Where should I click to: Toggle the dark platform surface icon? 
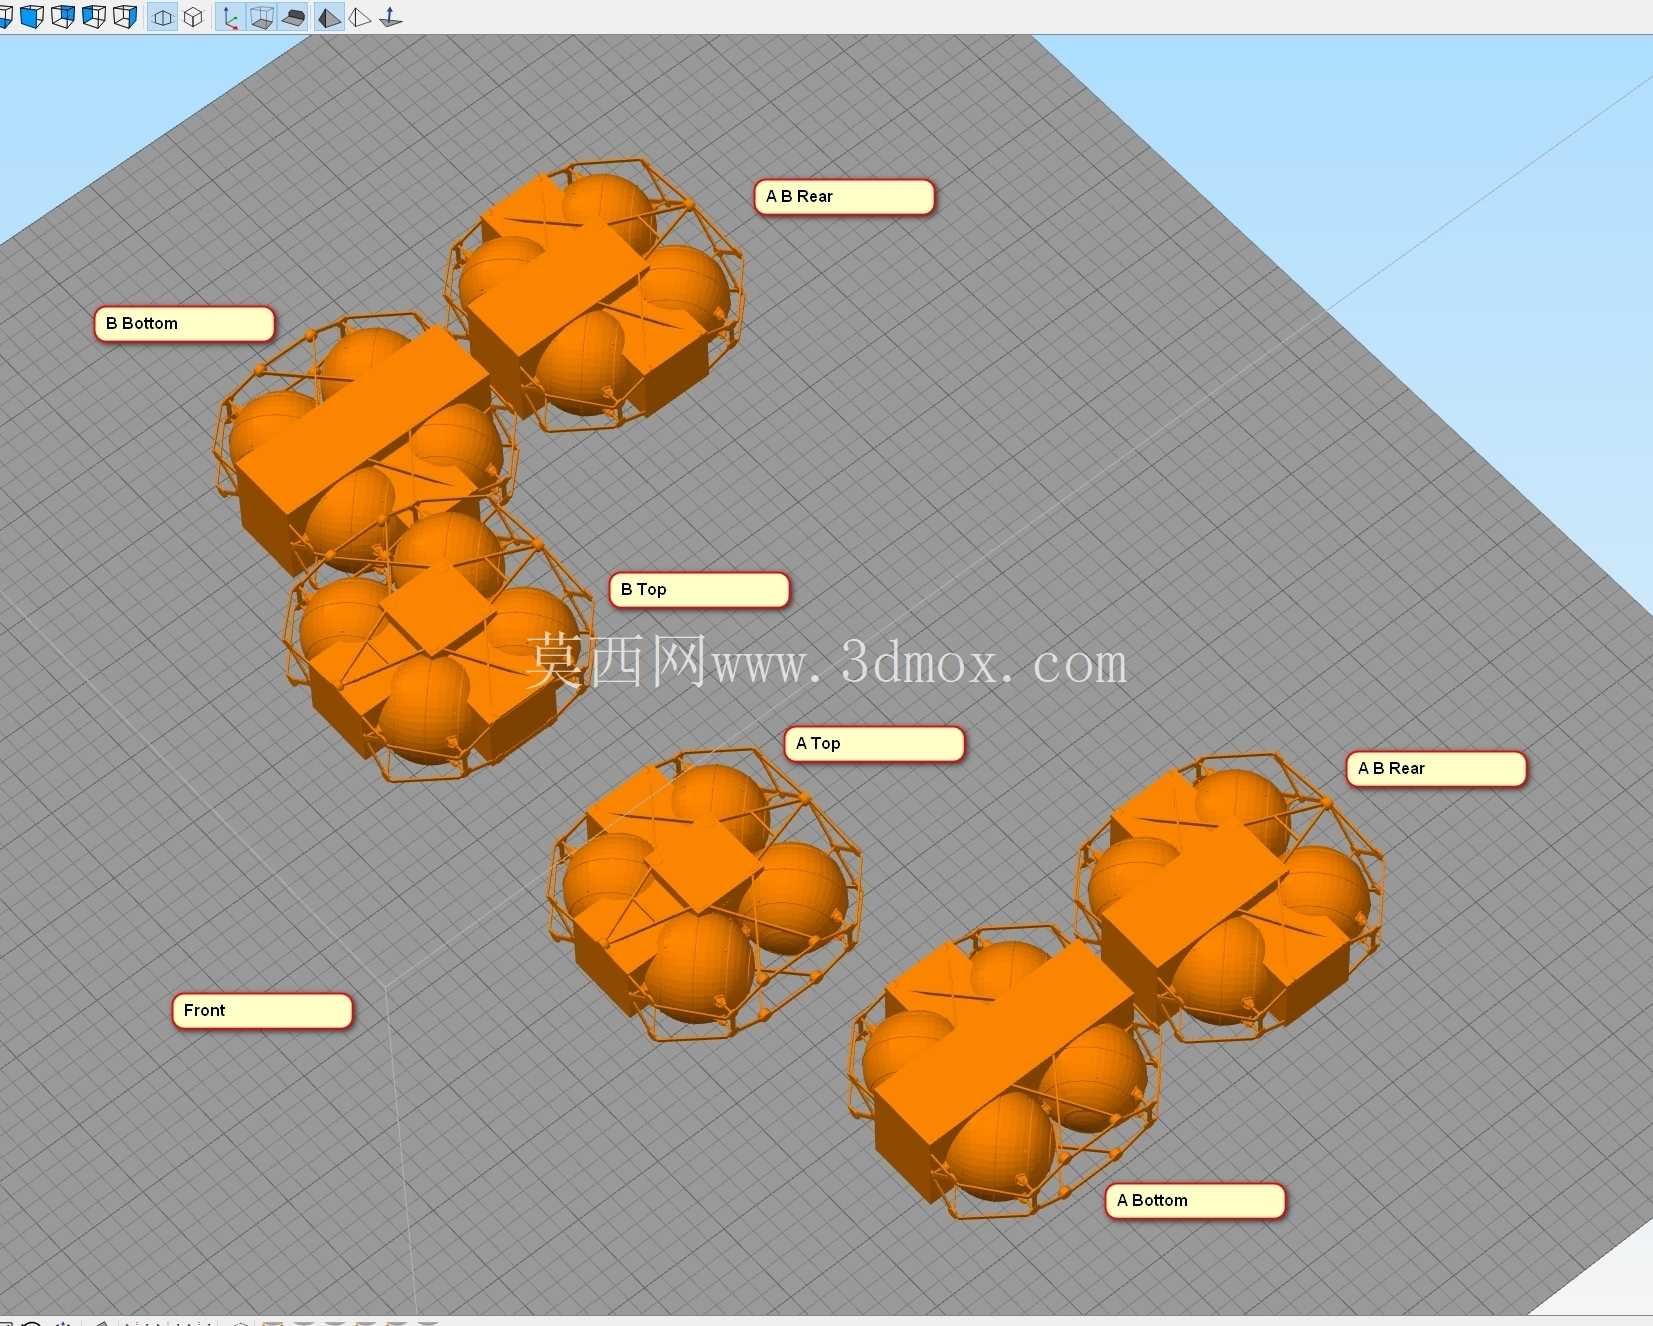point(293,17)
